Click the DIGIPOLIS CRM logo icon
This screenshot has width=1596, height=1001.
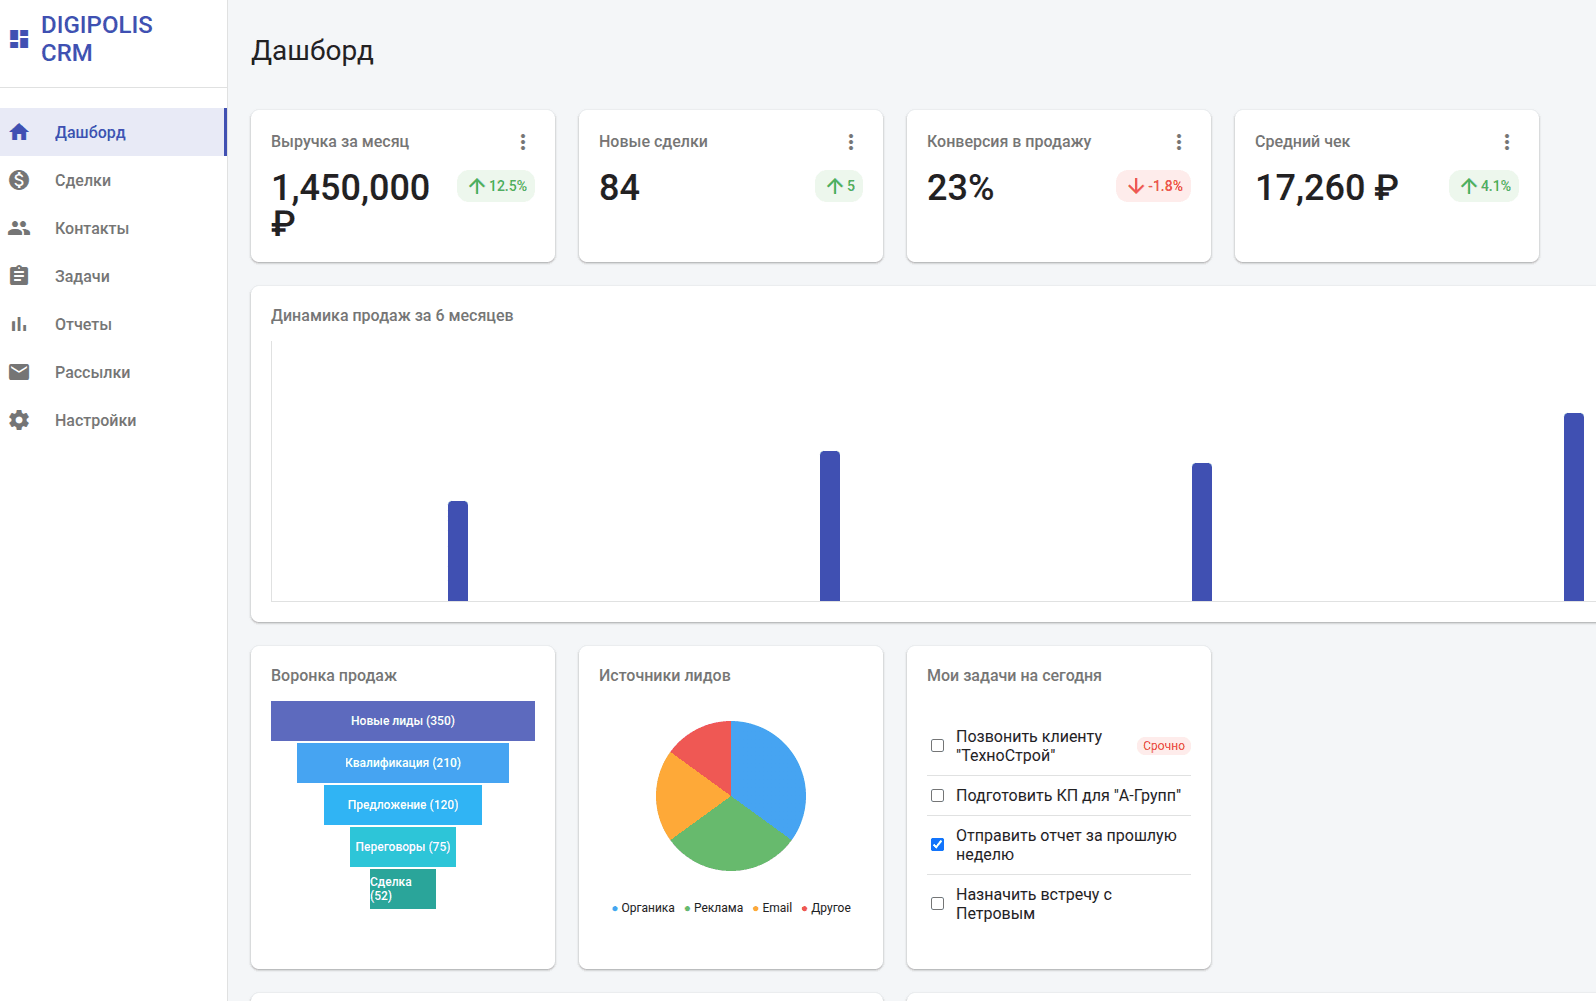coord(19,39)
